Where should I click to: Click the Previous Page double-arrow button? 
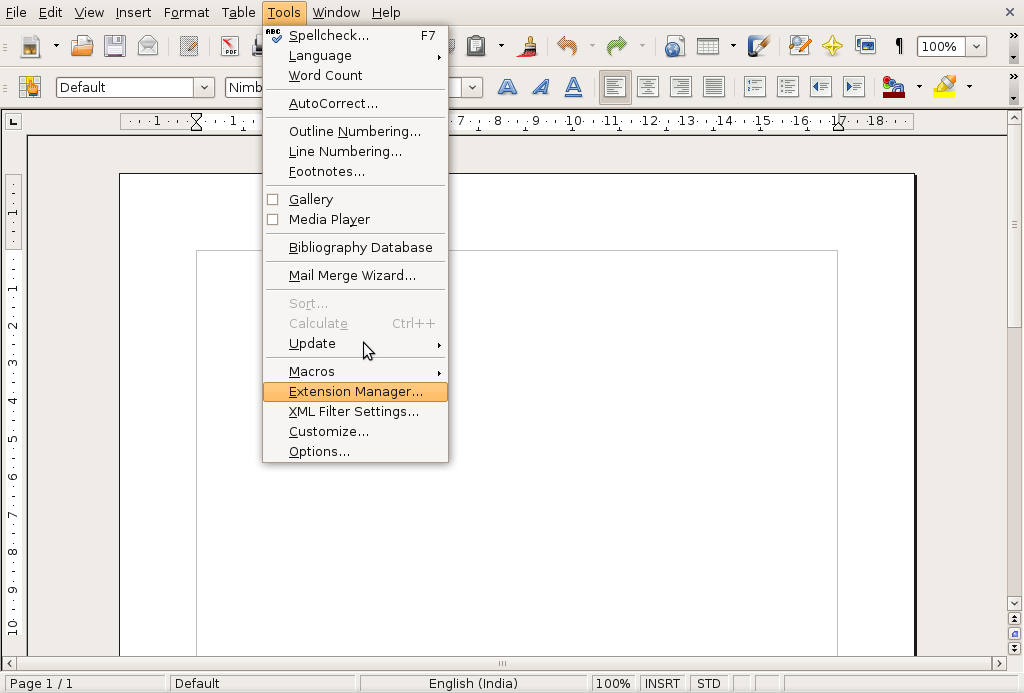[1014, 619]
